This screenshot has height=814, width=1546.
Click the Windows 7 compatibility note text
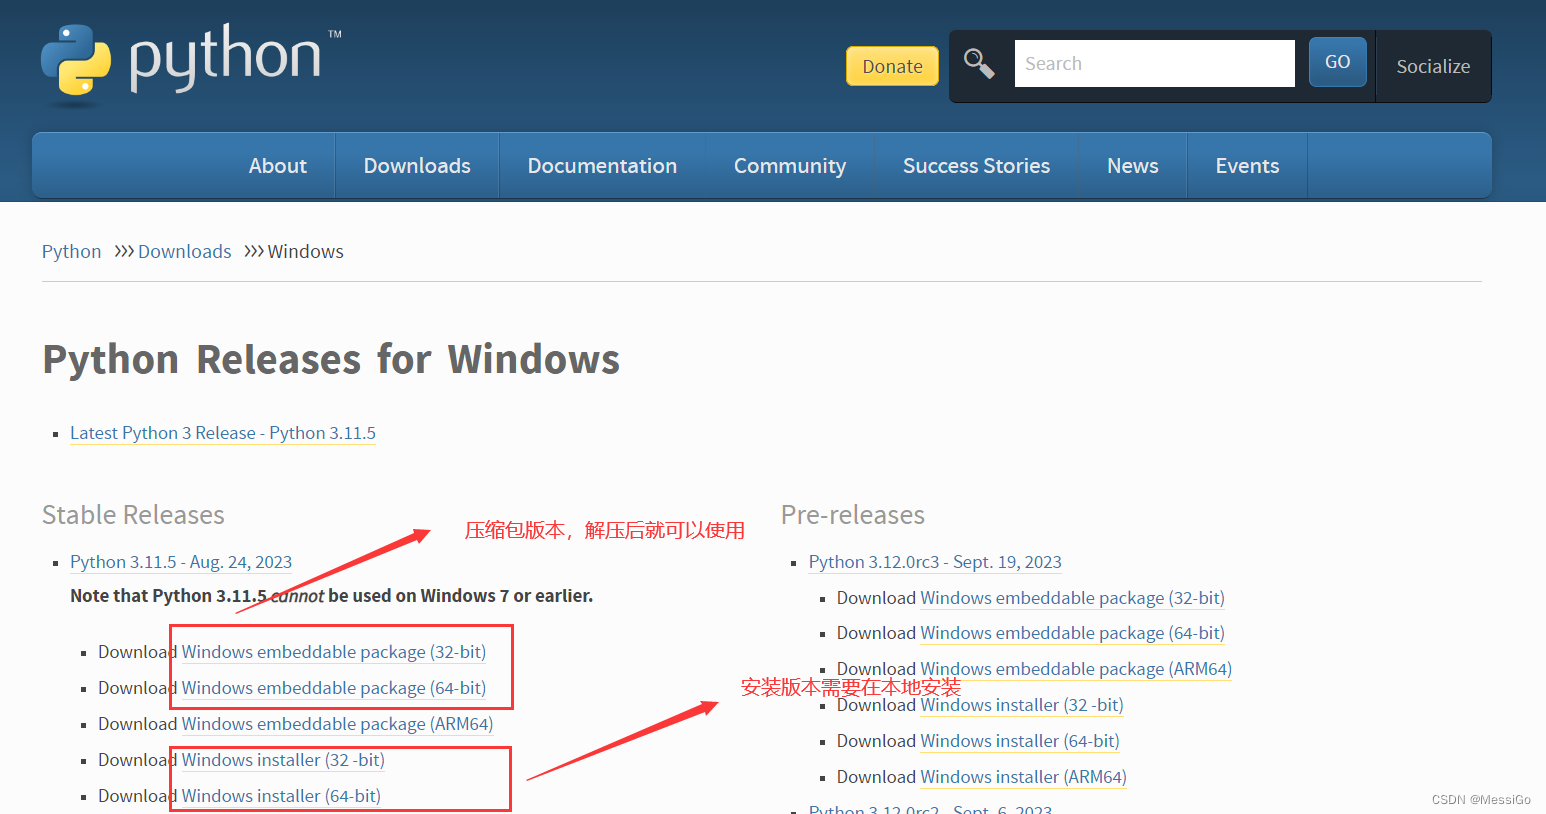pos(331,596)
